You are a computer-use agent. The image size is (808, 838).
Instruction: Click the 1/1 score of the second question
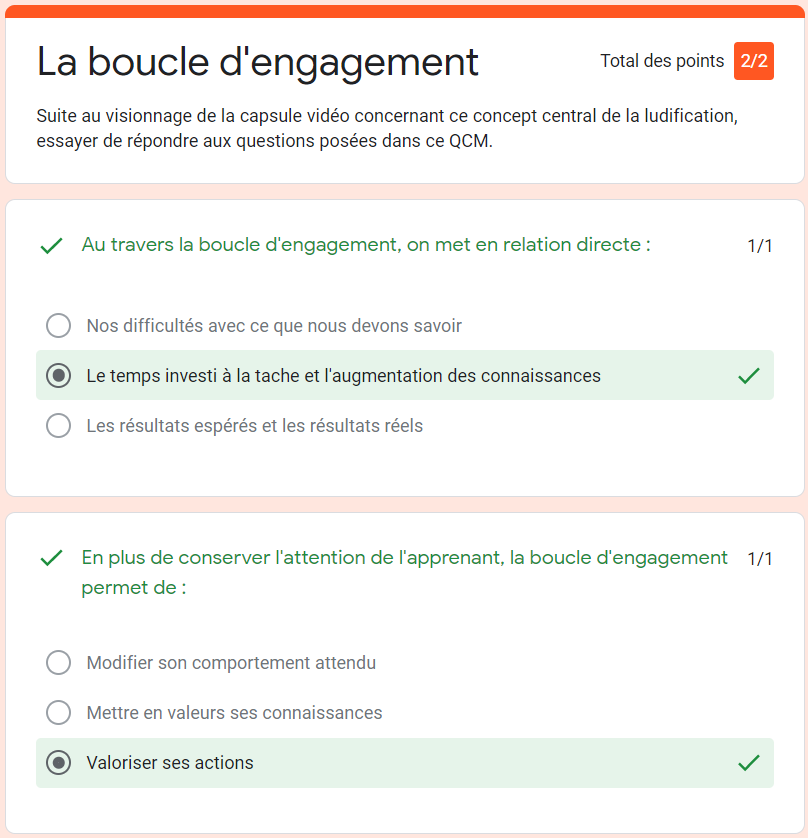[759, 558]
